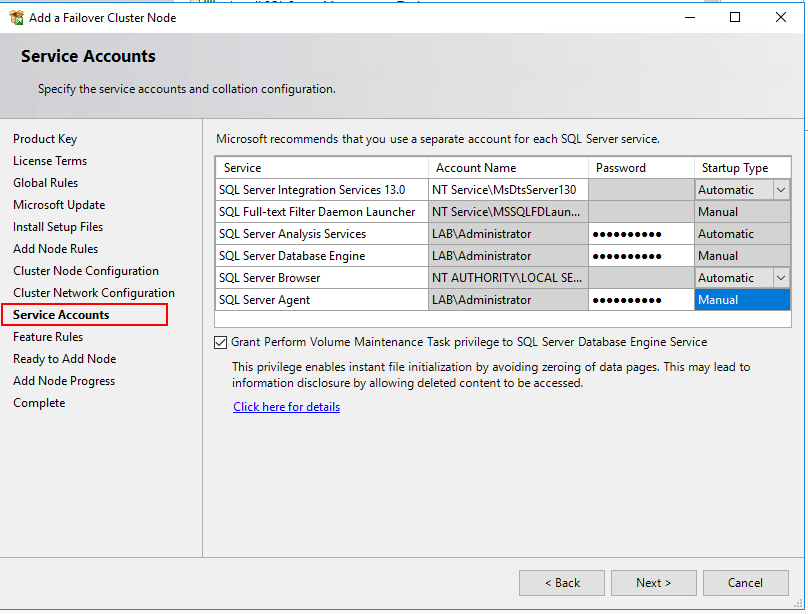Click the Back button
Viewport: 808px width, 614px height.
click(x=562, y=583)
